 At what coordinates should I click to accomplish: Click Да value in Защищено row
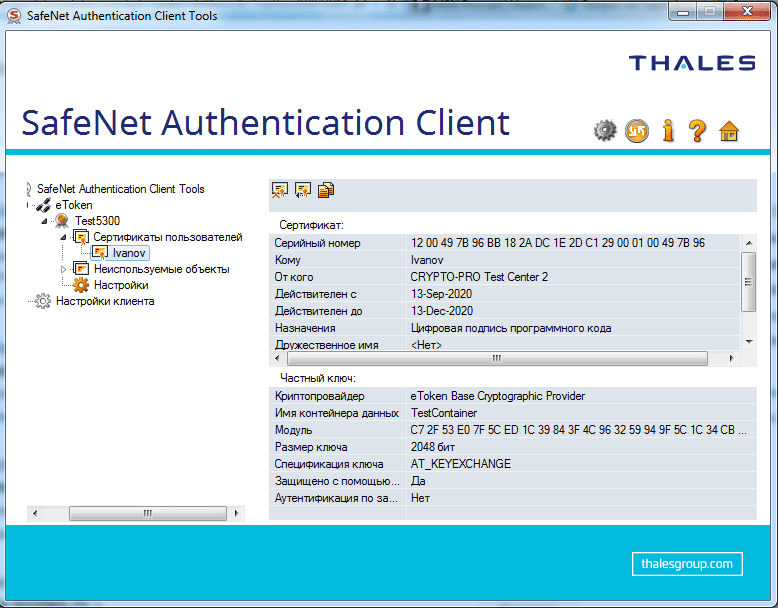[418, 480]
